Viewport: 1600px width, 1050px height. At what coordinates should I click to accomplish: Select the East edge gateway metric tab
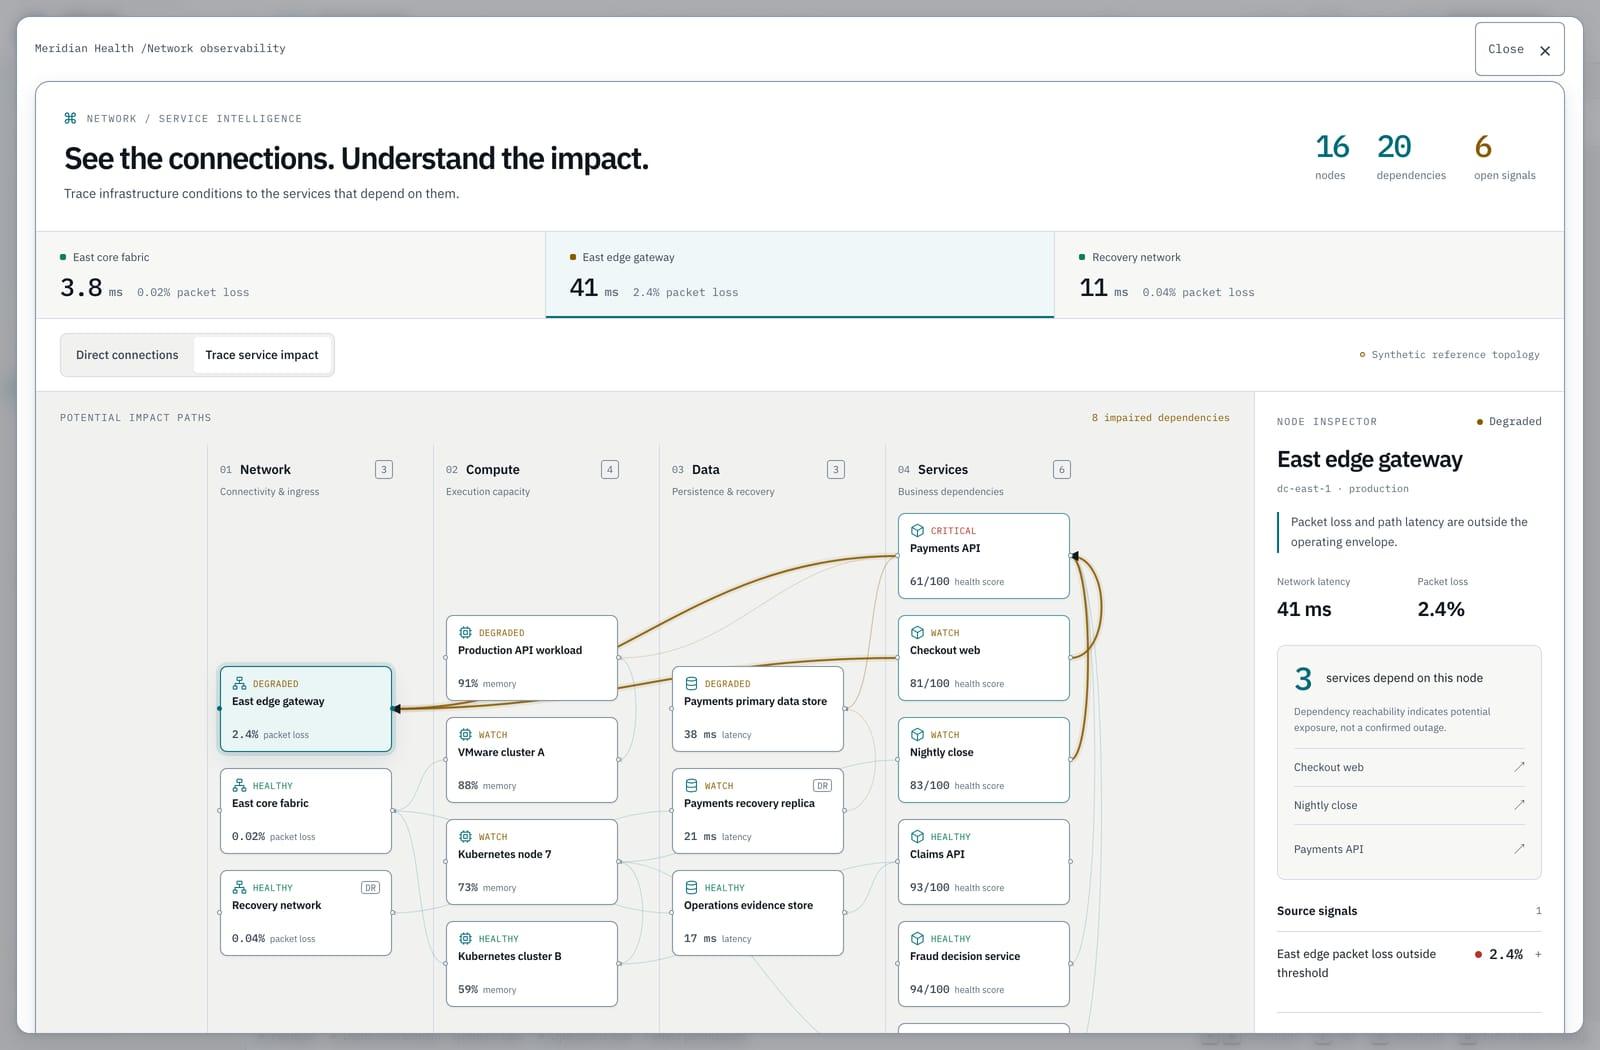pyautogui.click(x=800, y=275)
